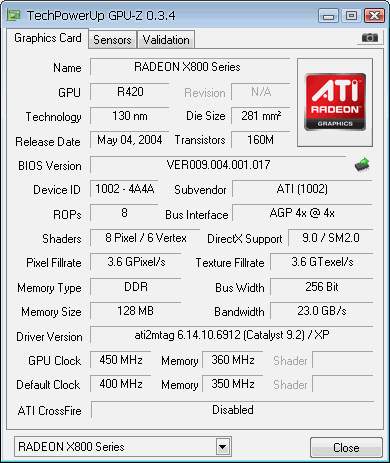Click the ATI CrossFire label

(x=50, y=411)
